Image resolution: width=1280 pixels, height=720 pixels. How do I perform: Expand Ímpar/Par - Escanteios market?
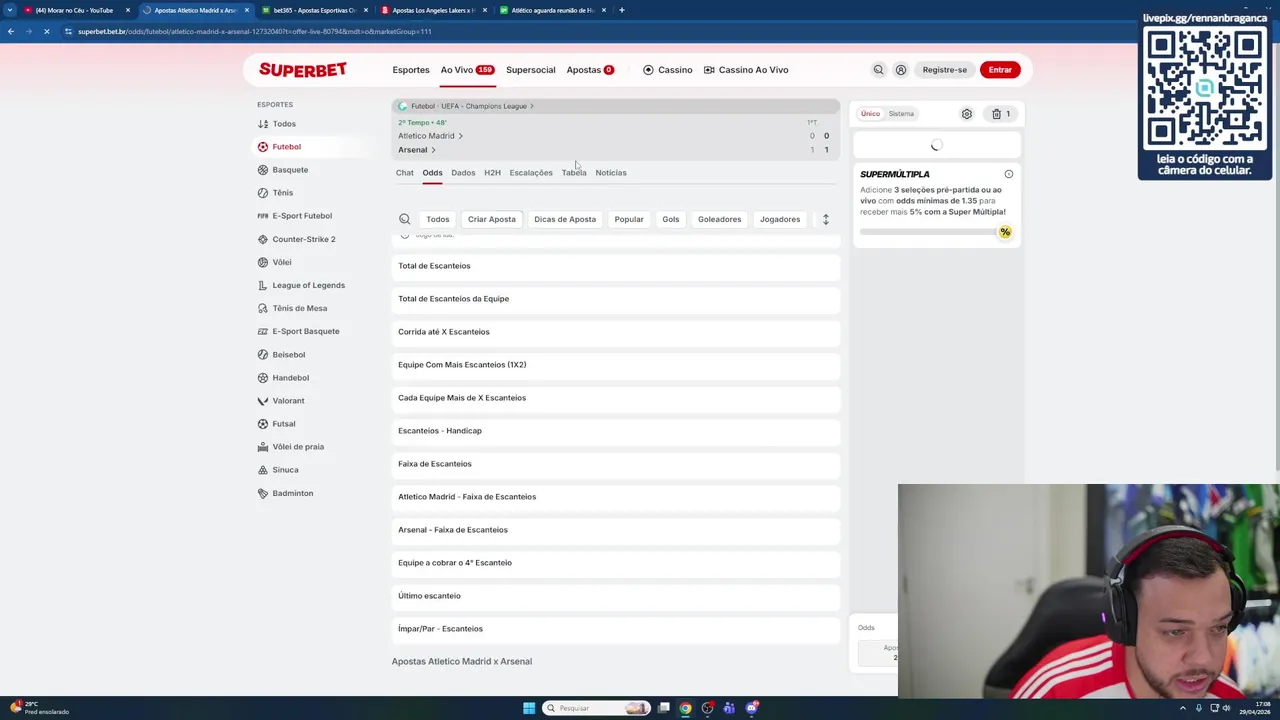[616, 629]
